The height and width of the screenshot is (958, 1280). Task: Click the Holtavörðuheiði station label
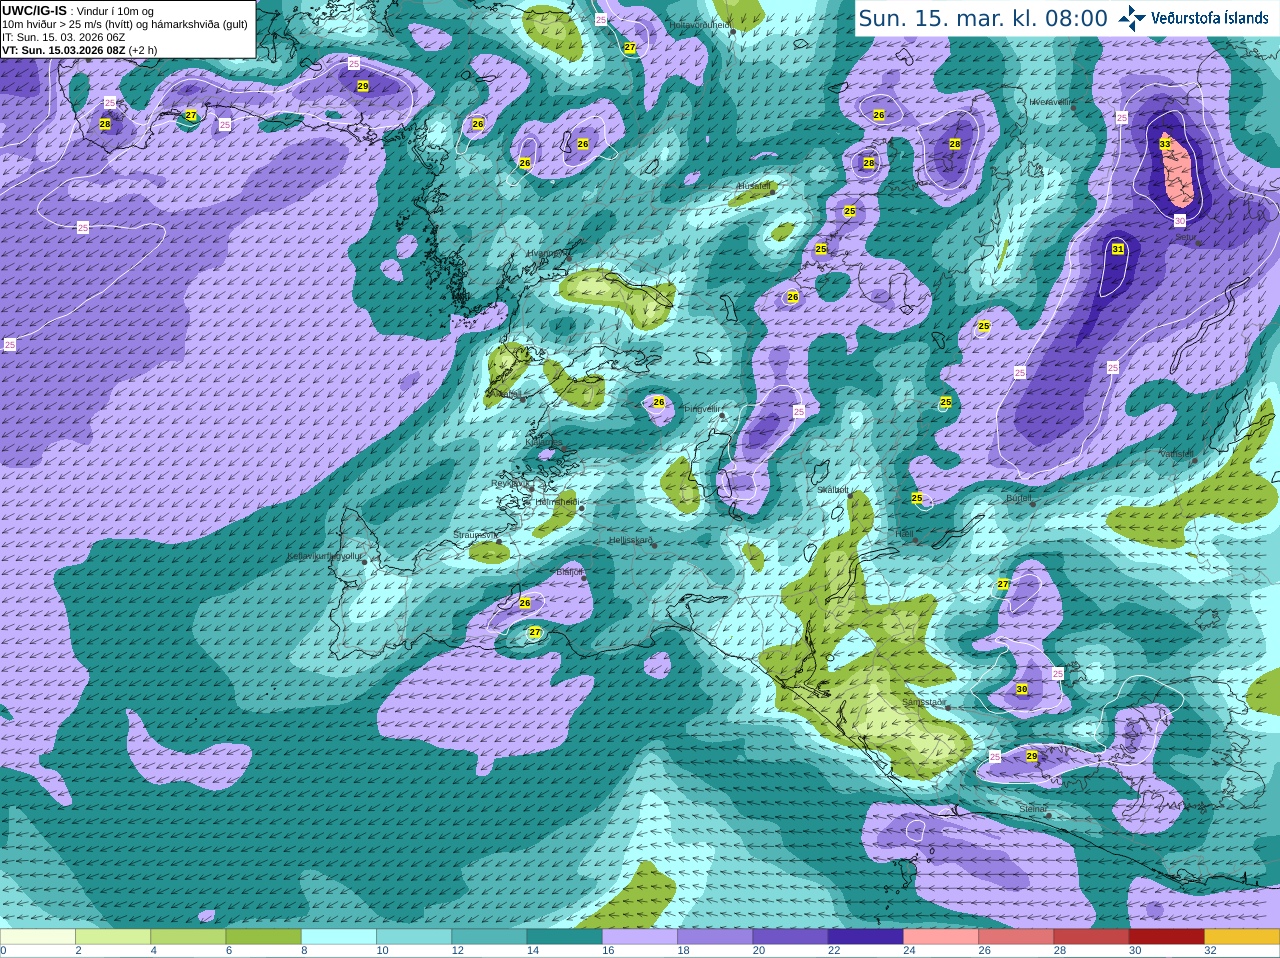tap(700, 25)
